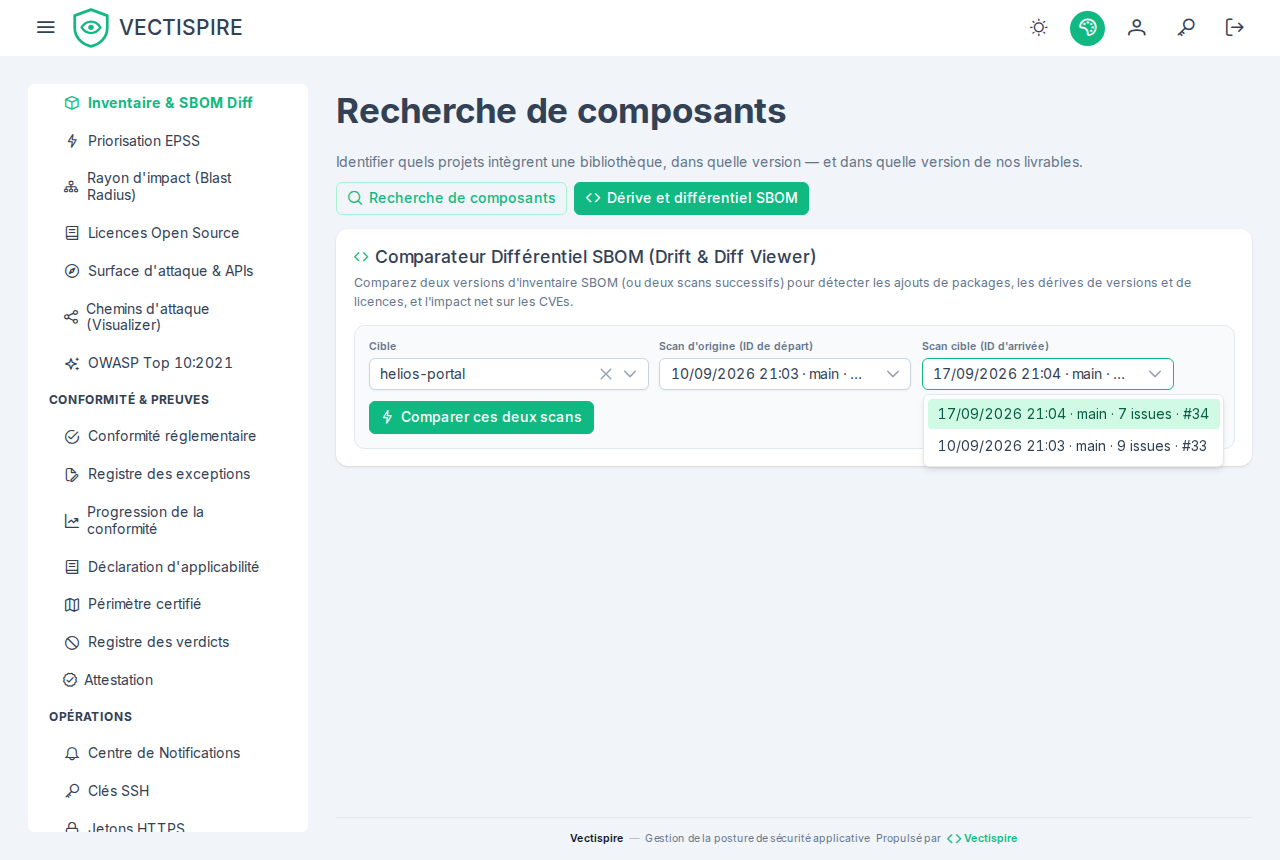Click the chart icon for Progression de la conformité
1280x860 pixels.
72,521
